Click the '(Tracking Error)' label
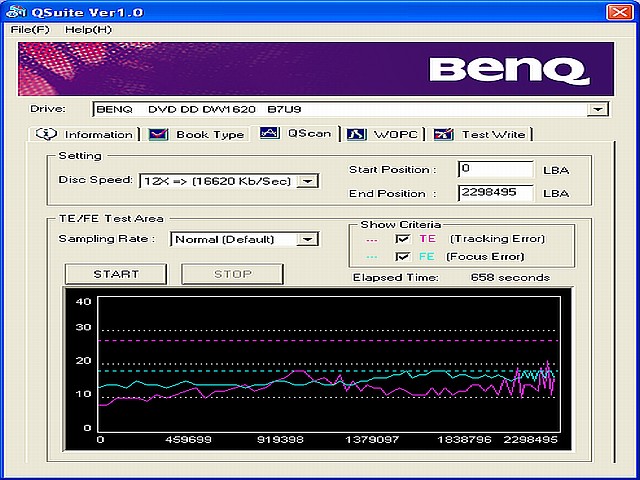This screenshot has width=640, height=480. point(498,239)
